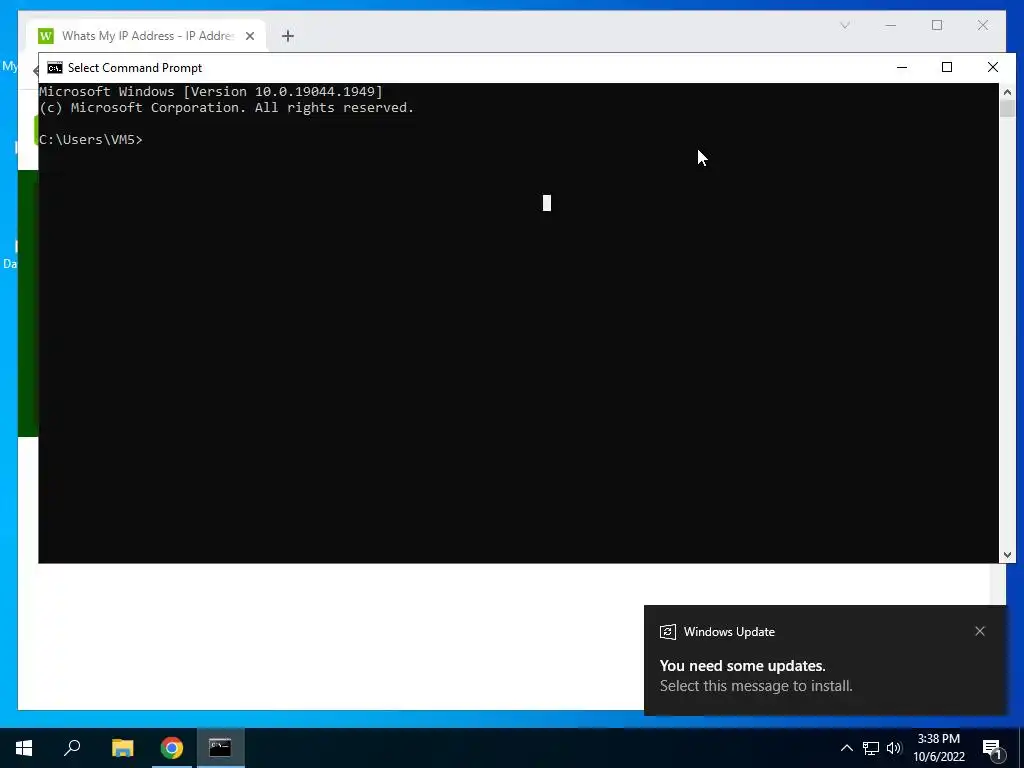Click the Command Prompt scrollbar thumb

coord(1007,108)
